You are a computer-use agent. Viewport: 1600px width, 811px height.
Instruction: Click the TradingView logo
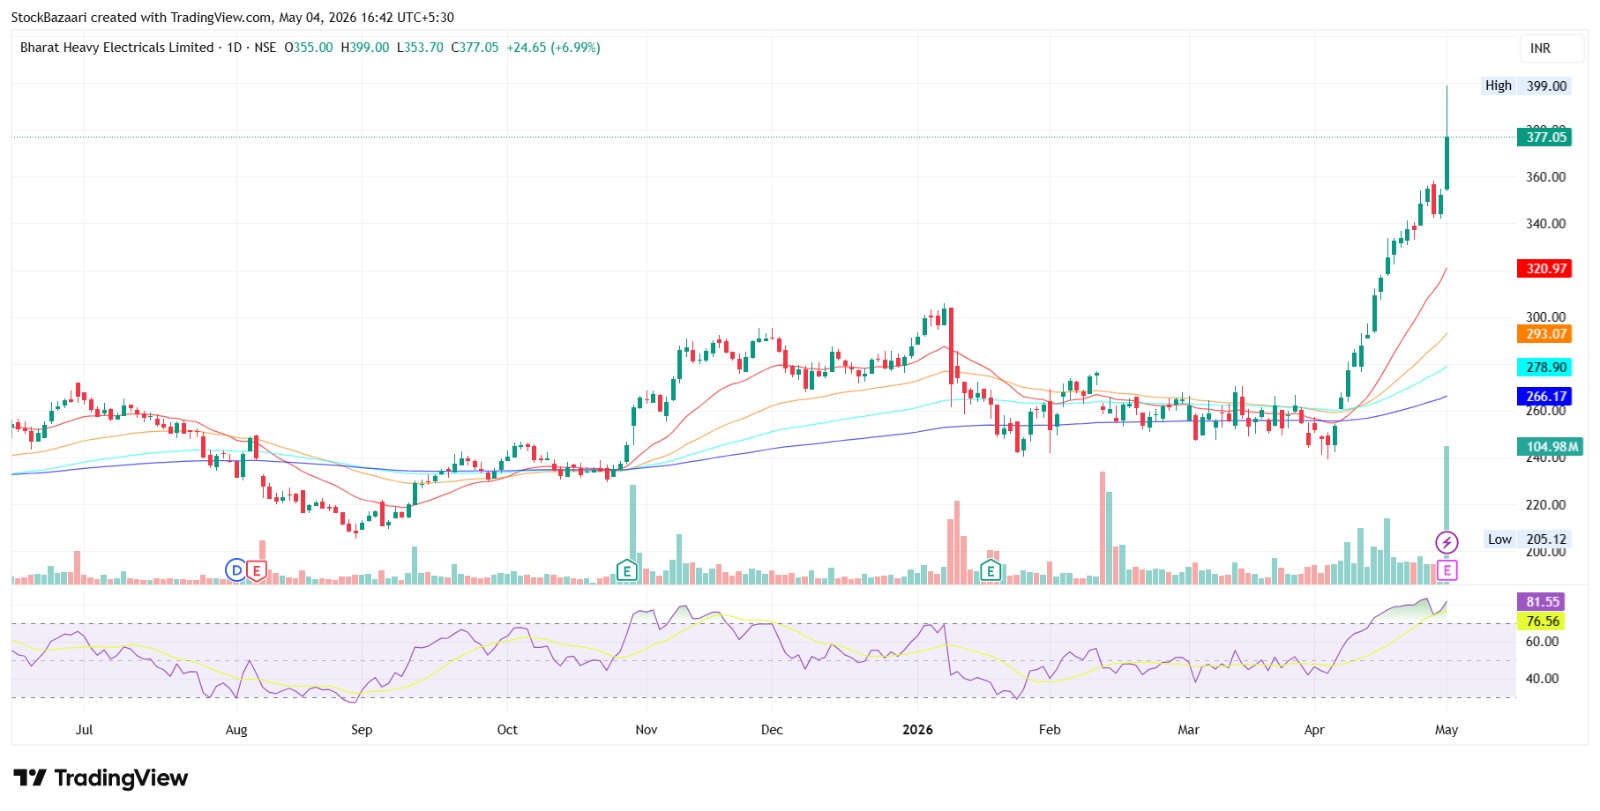coord(100,778)
